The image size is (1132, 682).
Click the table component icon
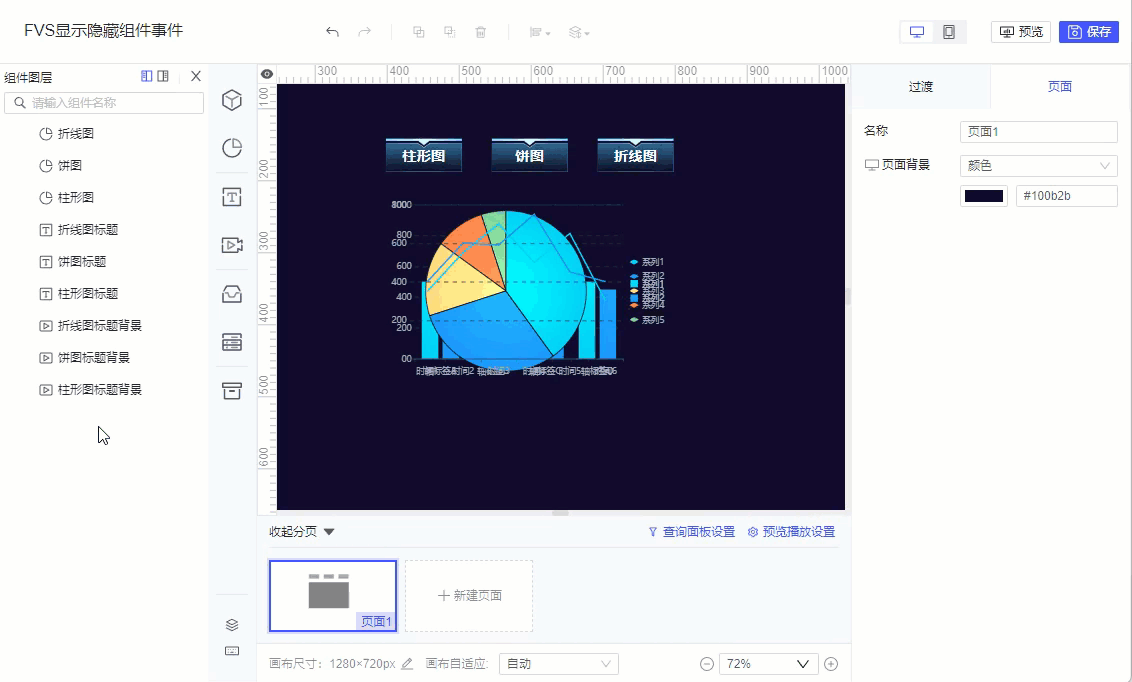[x=231, y=341]
